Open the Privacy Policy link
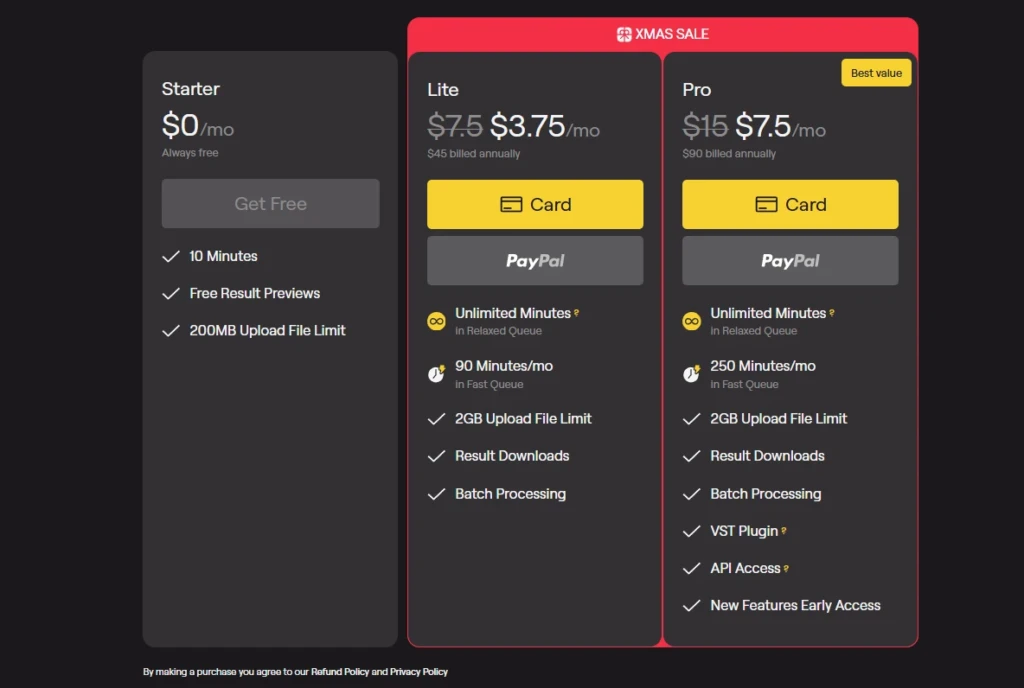 coord(419,672)
